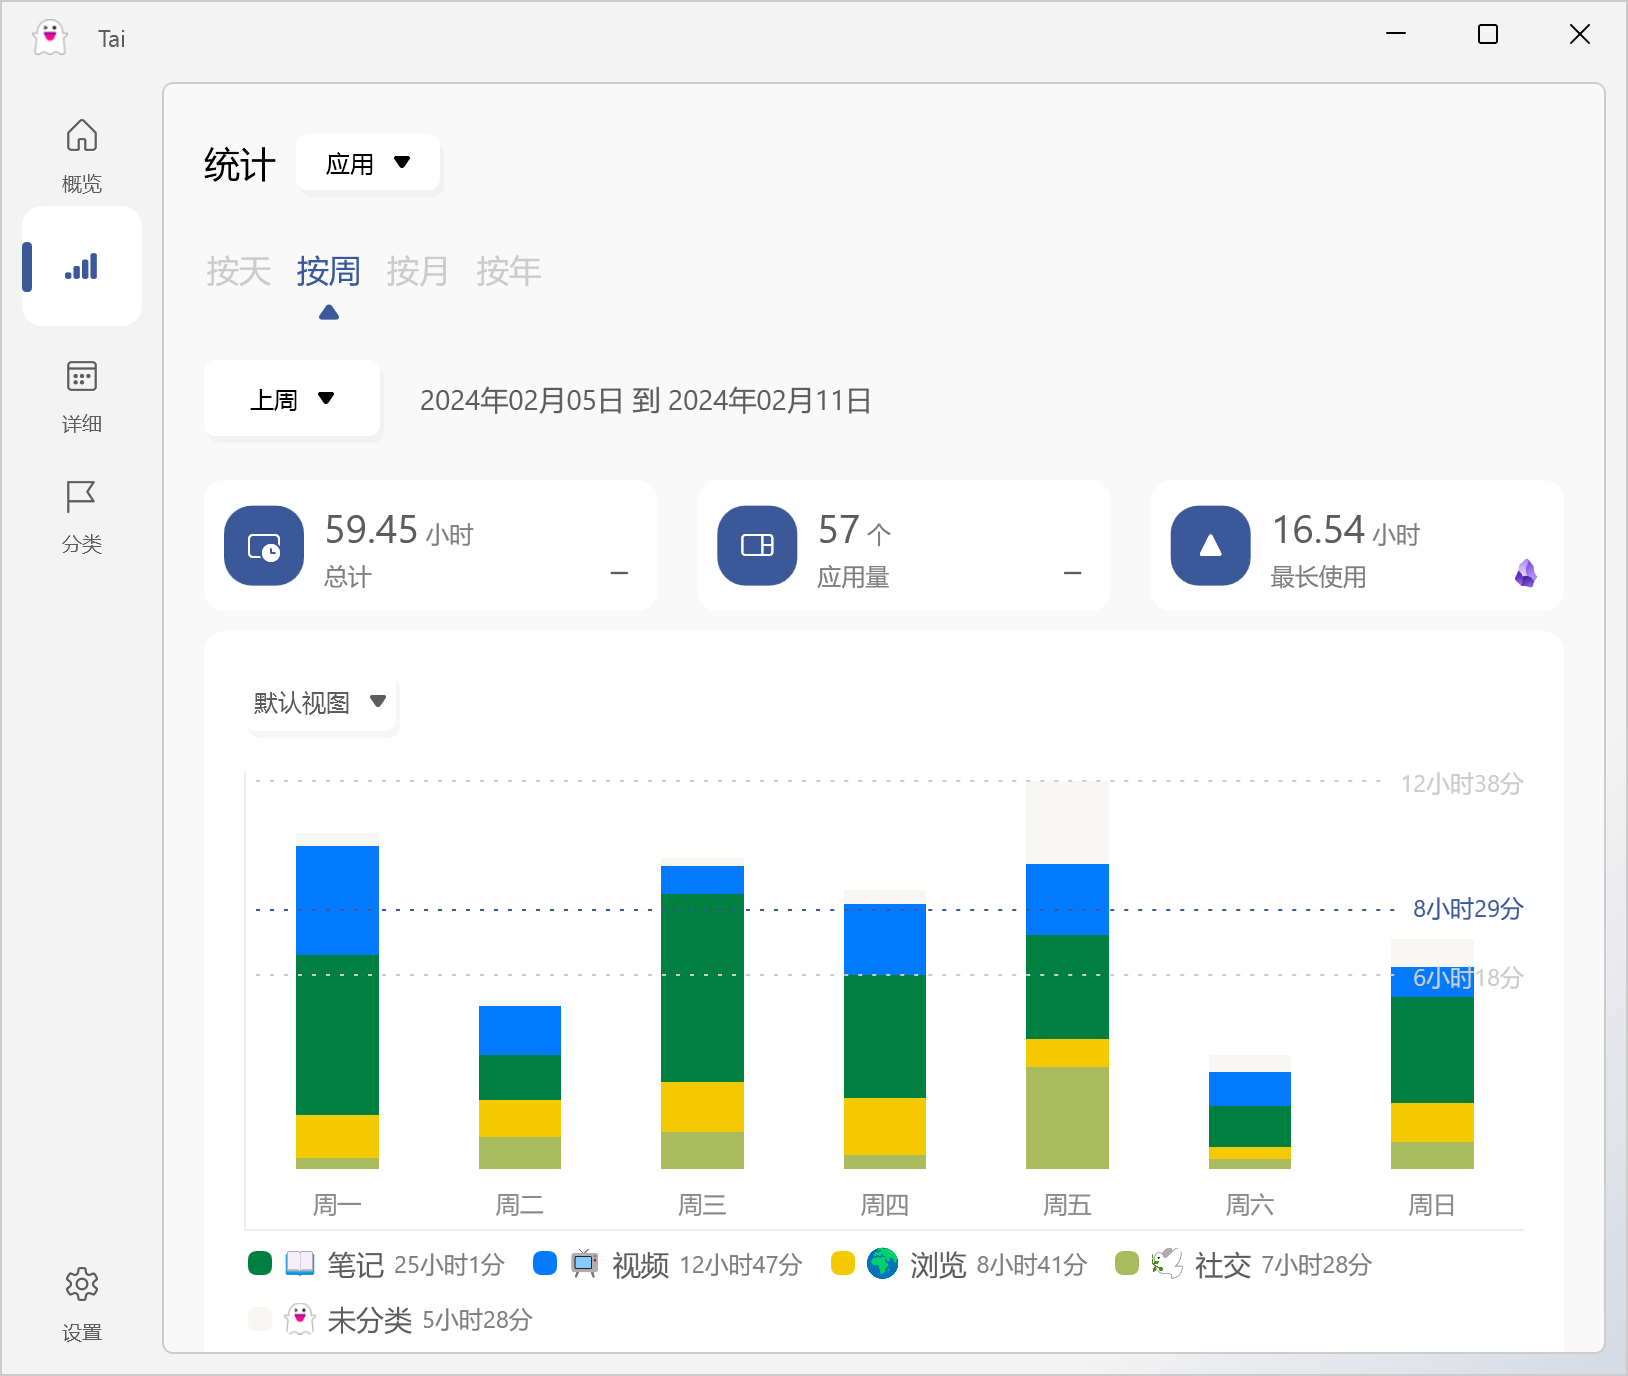Click the 57 个 app count value
The width and height of the screenshot is (1628, 1376).
pos(854,530)
